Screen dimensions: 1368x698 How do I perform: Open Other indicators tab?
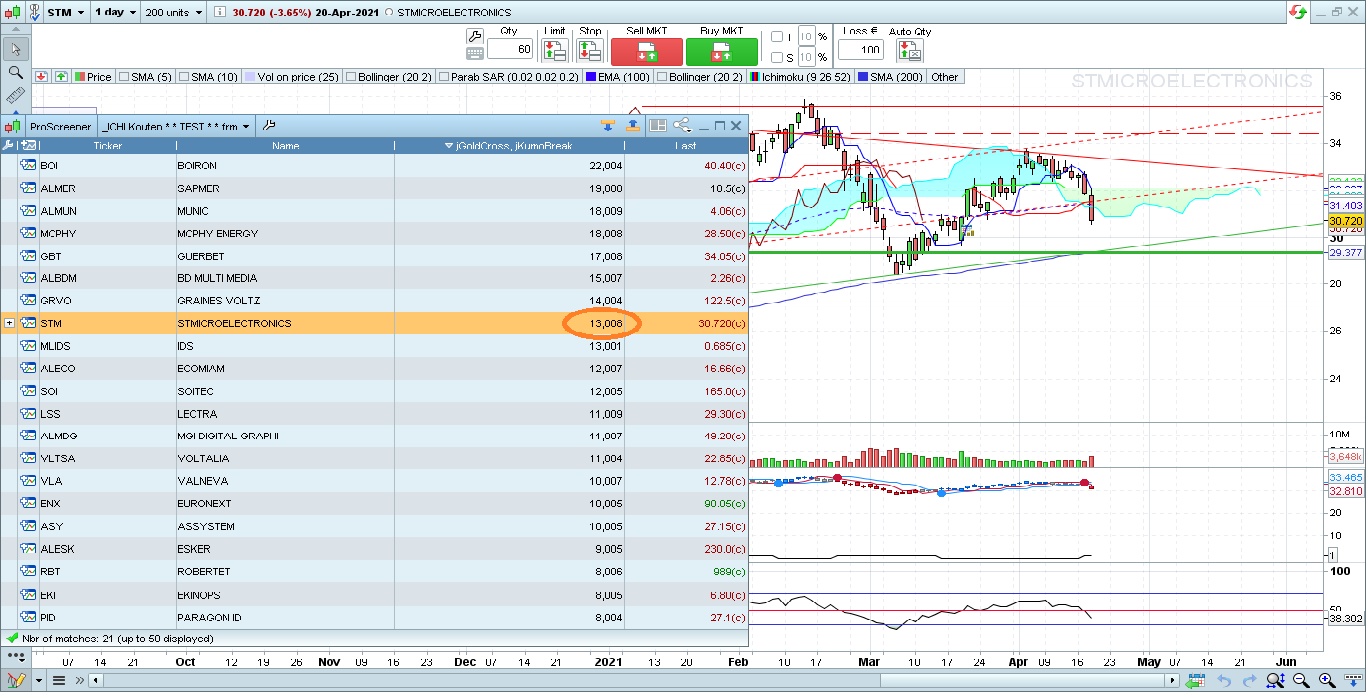coord(945,77)
